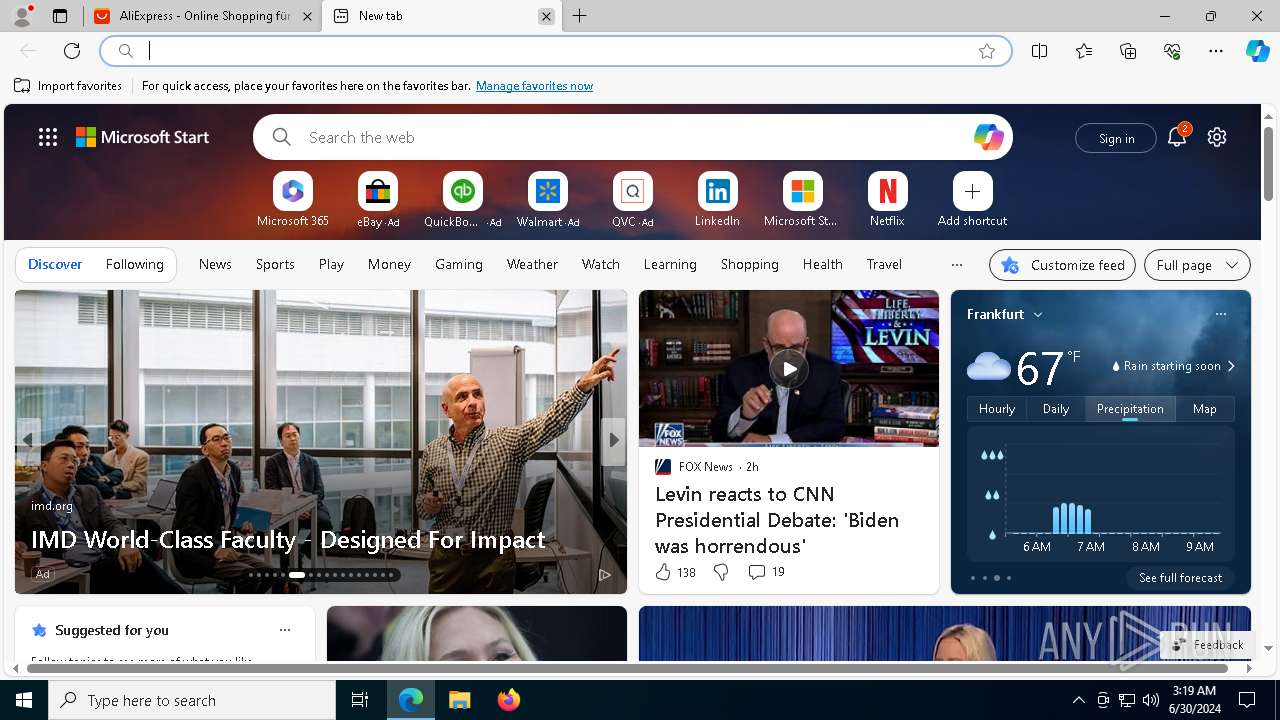
Task: Open Edge Settings and more menu
Action: pyautogui.click(x=1216, y=51)
